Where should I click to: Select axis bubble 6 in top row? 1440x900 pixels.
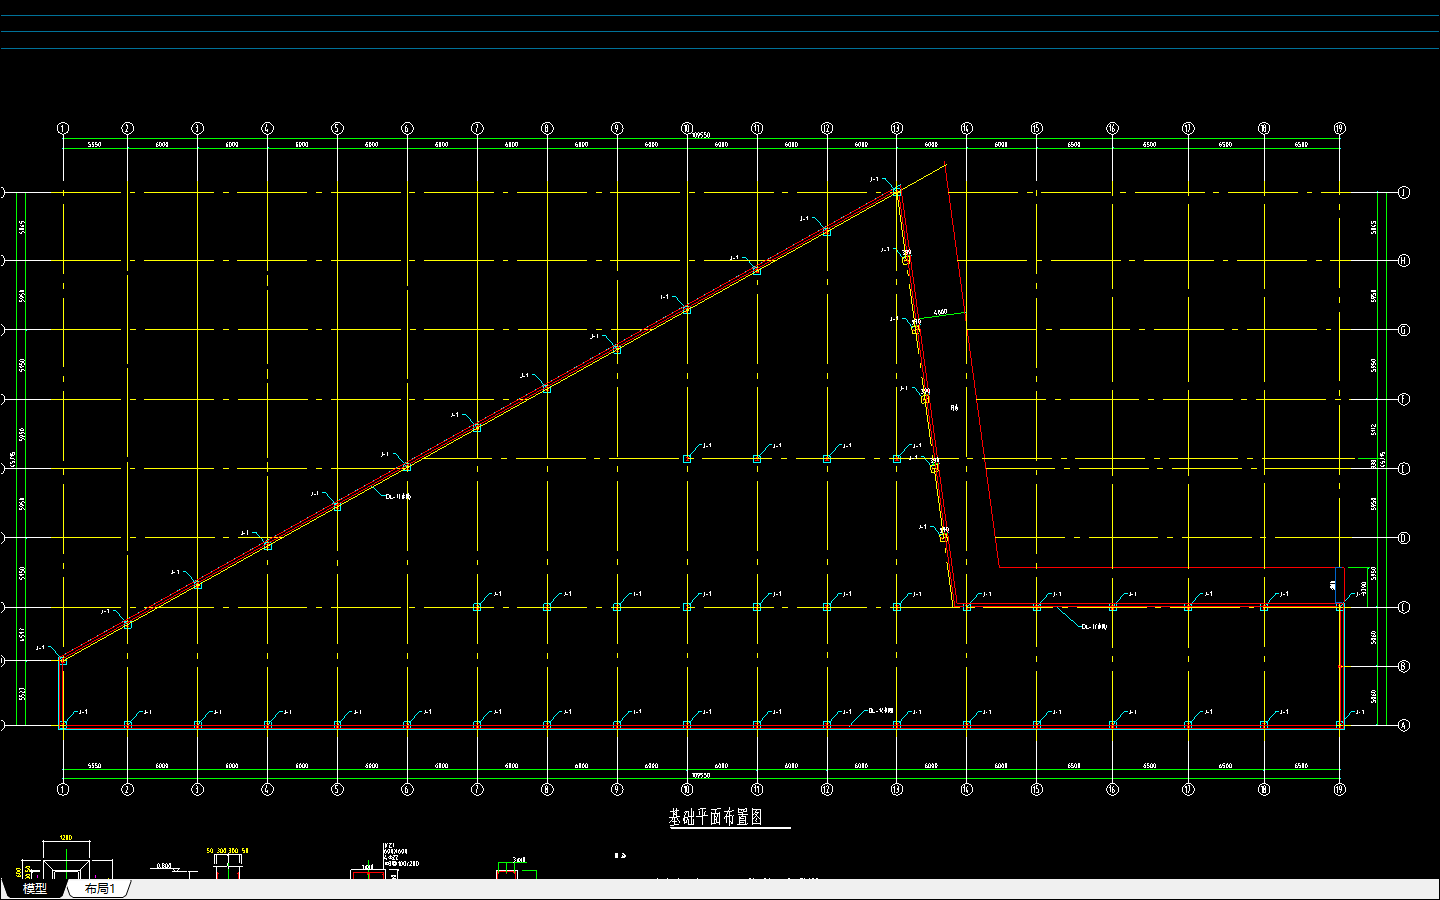pyautogui.click(x=407, y=128)
